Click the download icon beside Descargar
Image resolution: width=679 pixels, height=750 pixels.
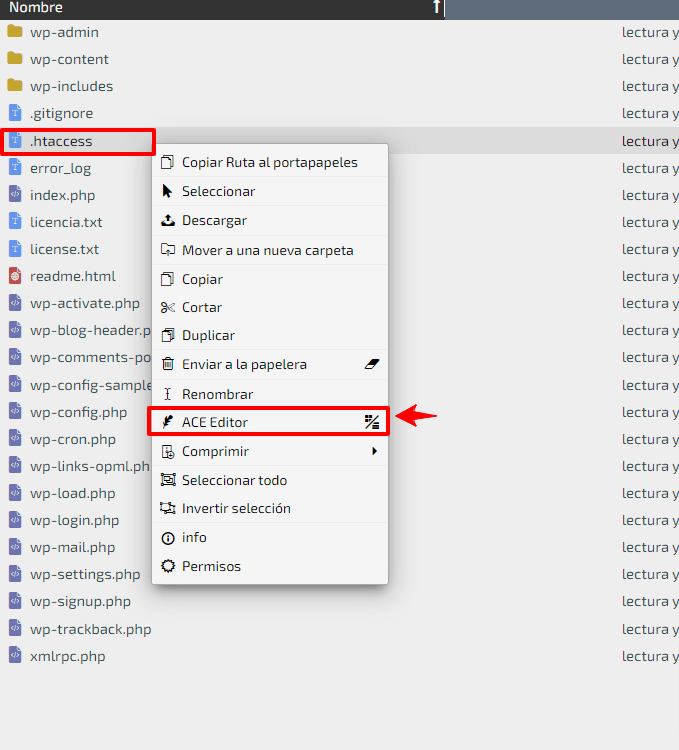(x=167, y=221)
